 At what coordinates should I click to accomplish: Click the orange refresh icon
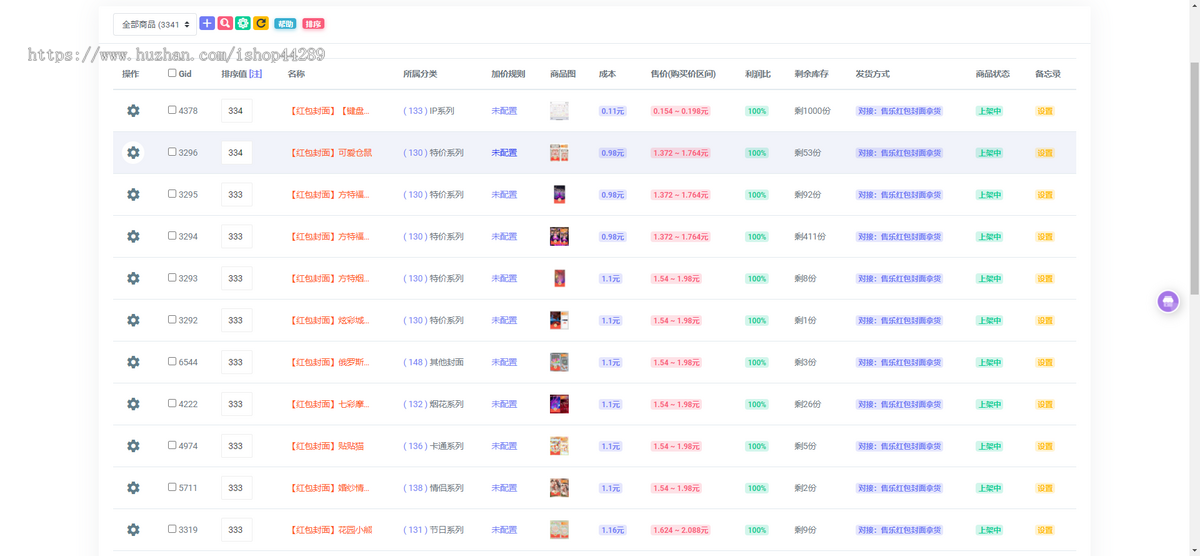pyautogui.click(x=261, y=23)
